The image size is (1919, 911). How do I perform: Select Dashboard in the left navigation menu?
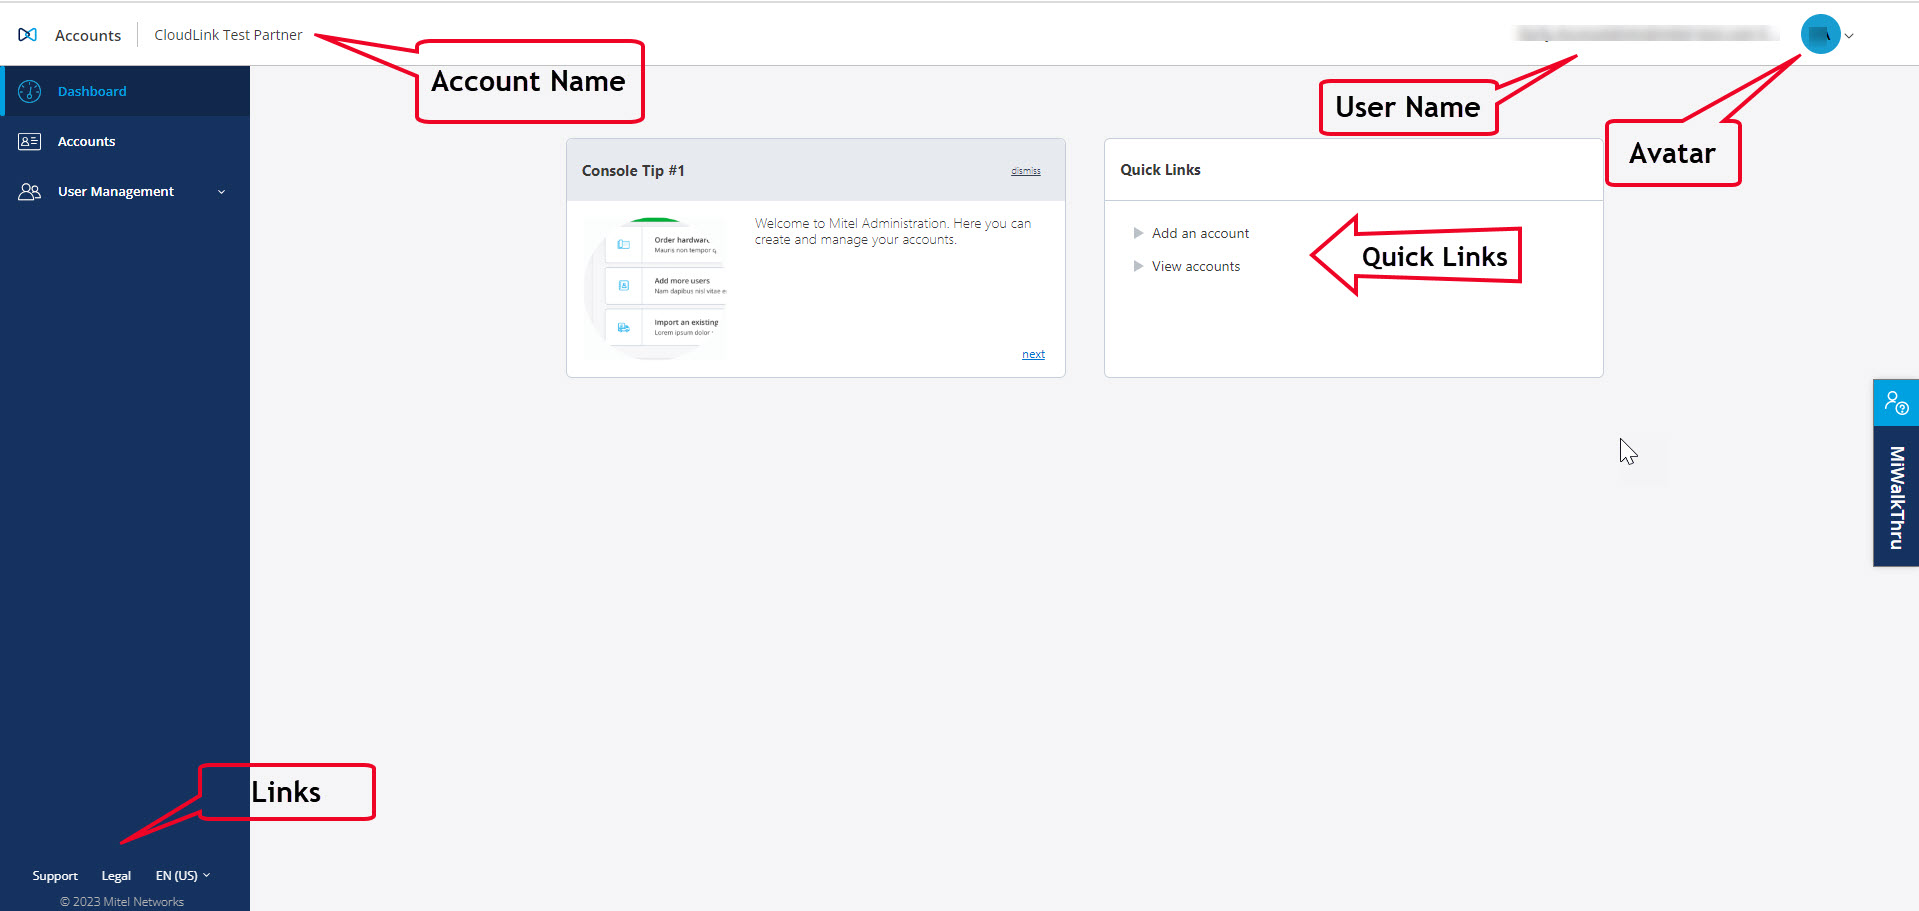coord(92,91)
